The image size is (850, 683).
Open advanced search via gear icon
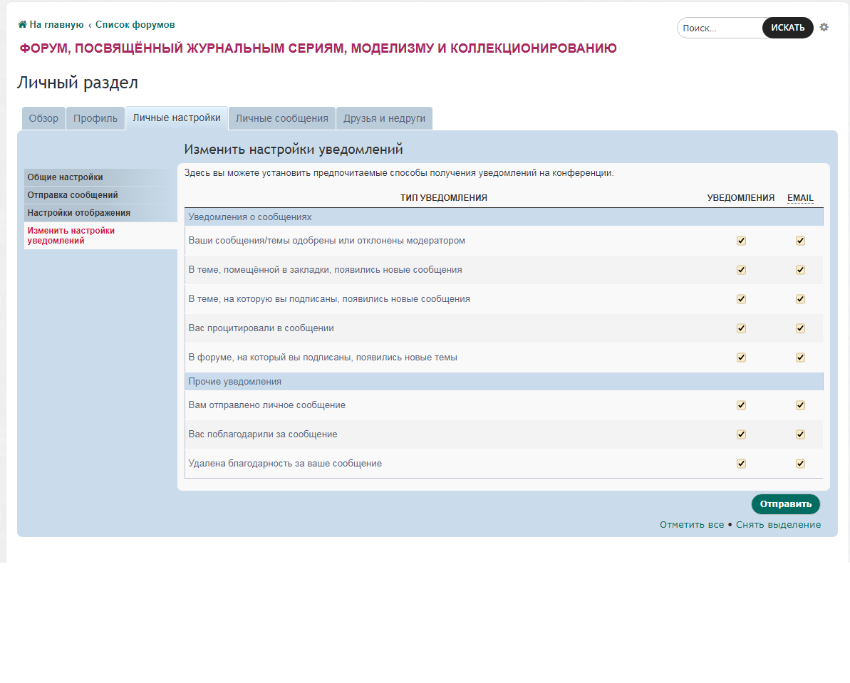click(824, 27)
